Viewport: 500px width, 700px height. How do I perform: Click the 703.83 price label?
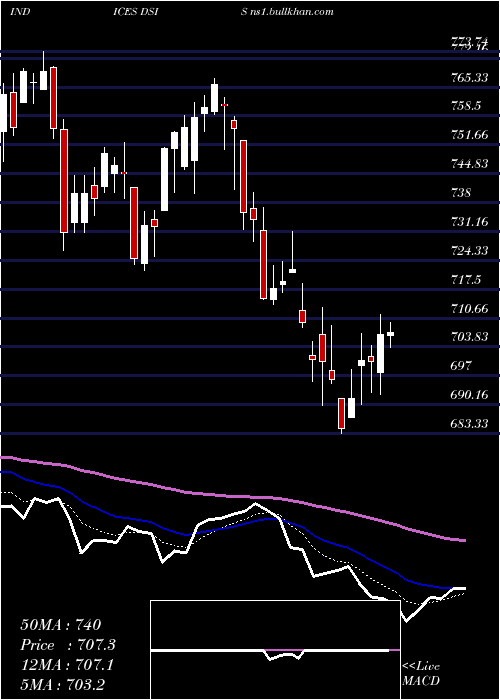(x=469, y=337)
